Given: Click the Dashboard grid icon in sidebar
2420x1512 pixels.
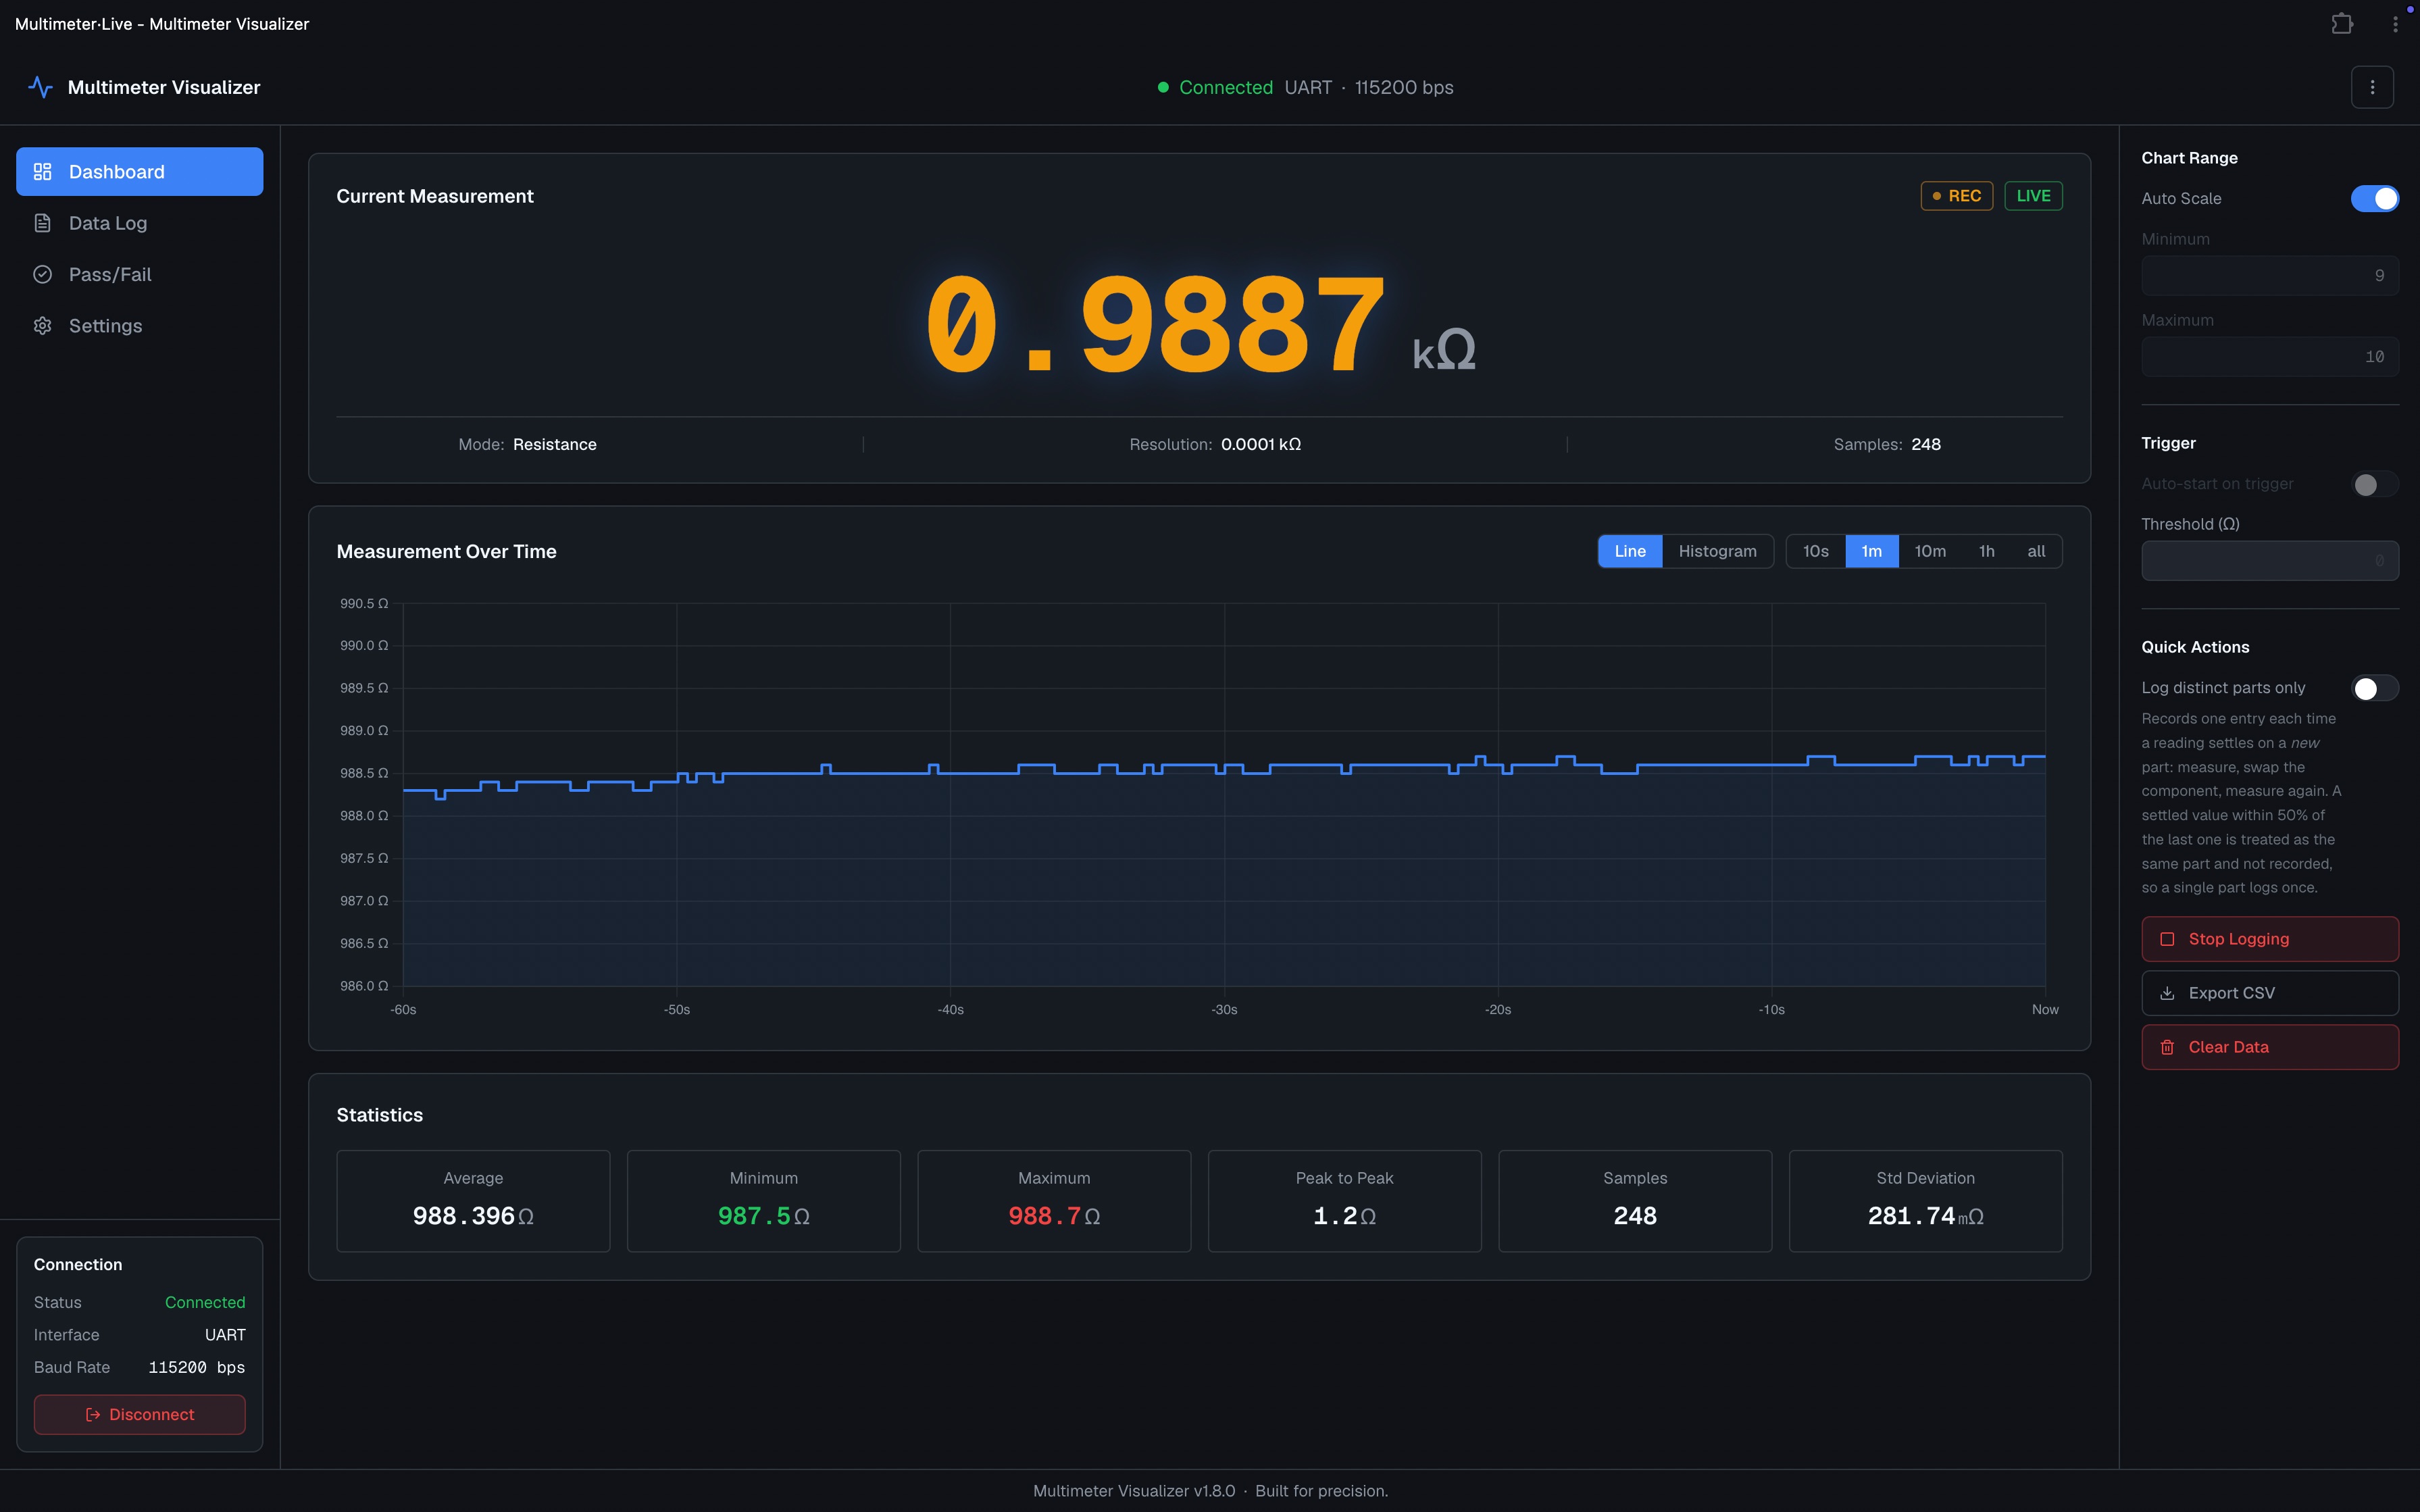Looking at the screenshot, I should pyautogui.click(x=42, y=172).
